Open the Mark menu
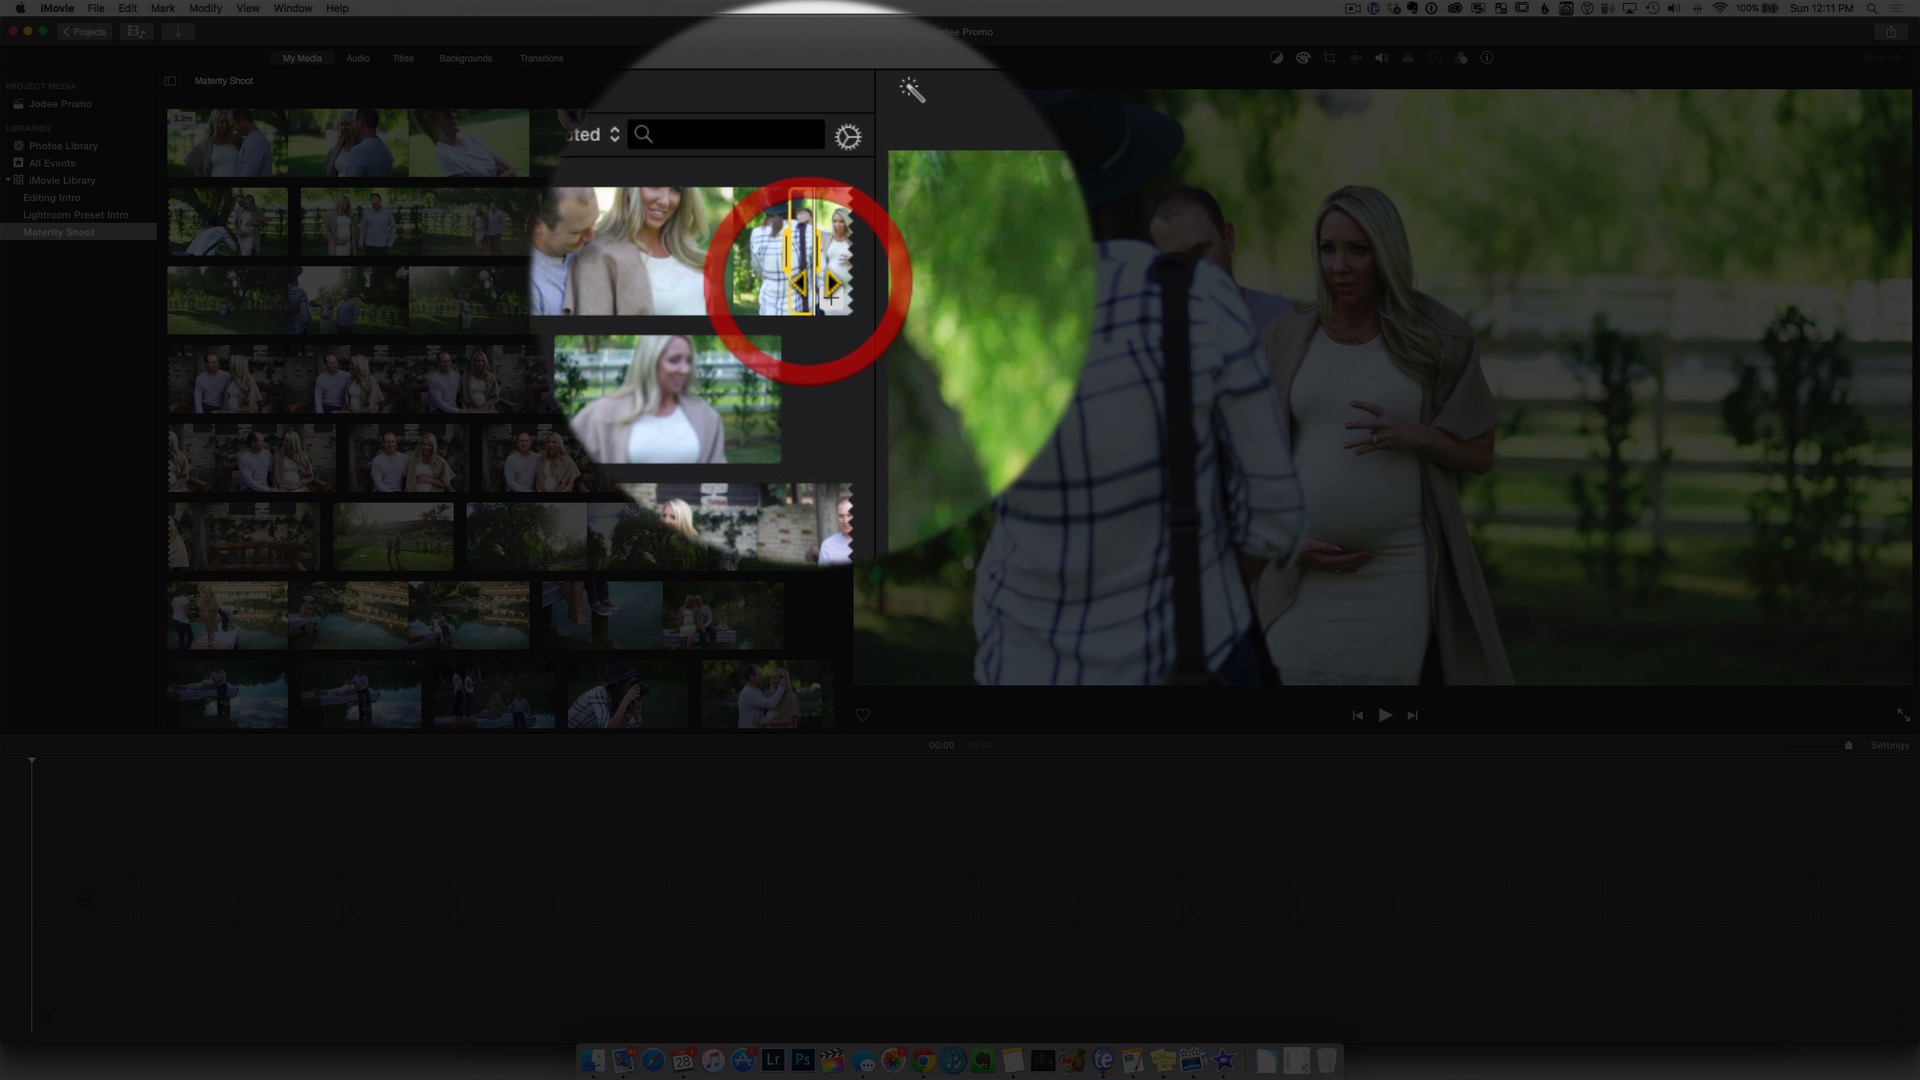 click(x=163, y=8)
